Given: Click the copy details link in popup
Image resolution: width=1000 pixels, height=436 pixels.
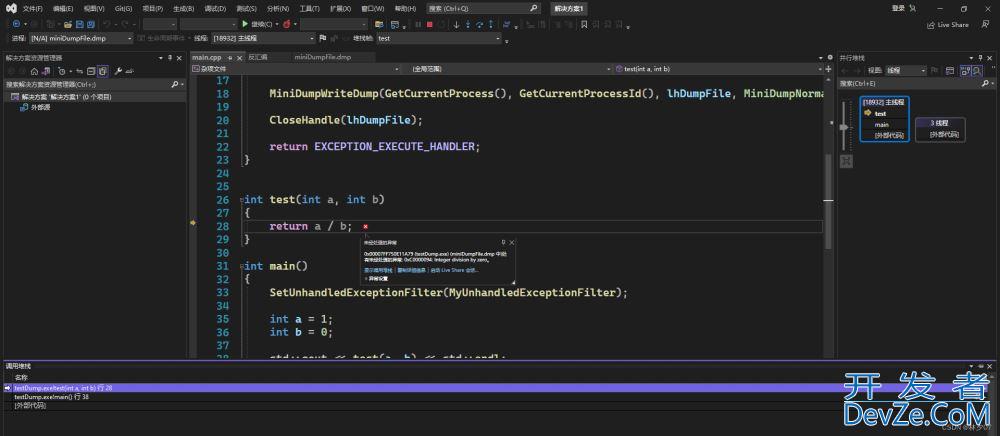Looking at the screenshot, I should [411, 270].
